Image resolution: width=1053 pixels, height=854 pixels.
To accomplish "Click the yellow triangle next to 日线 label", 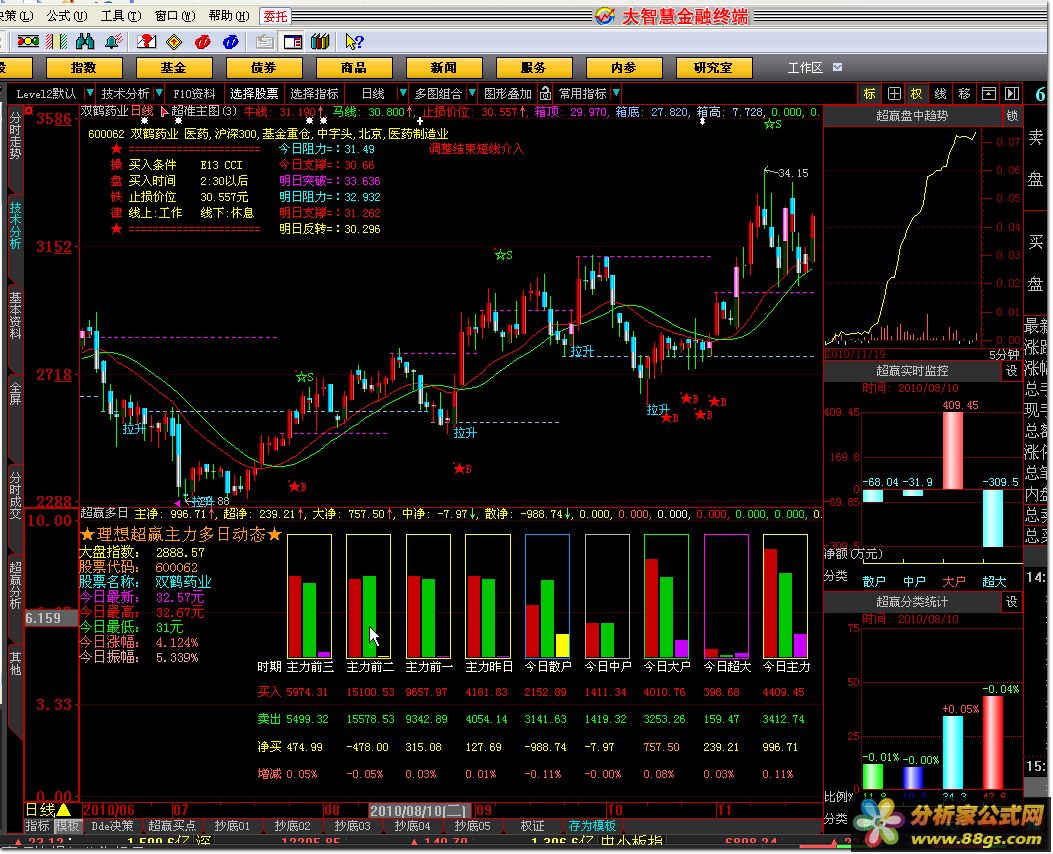I will tap(64, 810).
